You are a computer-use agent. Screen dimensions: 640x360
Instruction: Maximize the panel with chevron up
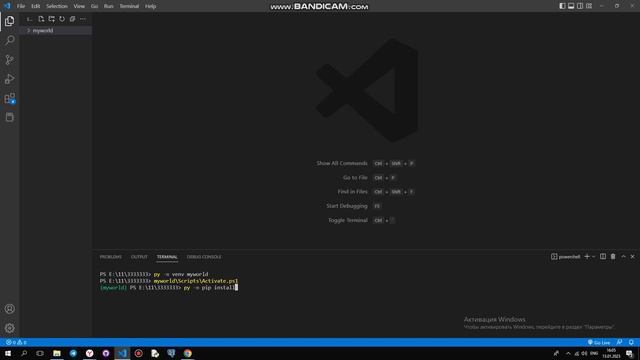click(x=623, y=256)
